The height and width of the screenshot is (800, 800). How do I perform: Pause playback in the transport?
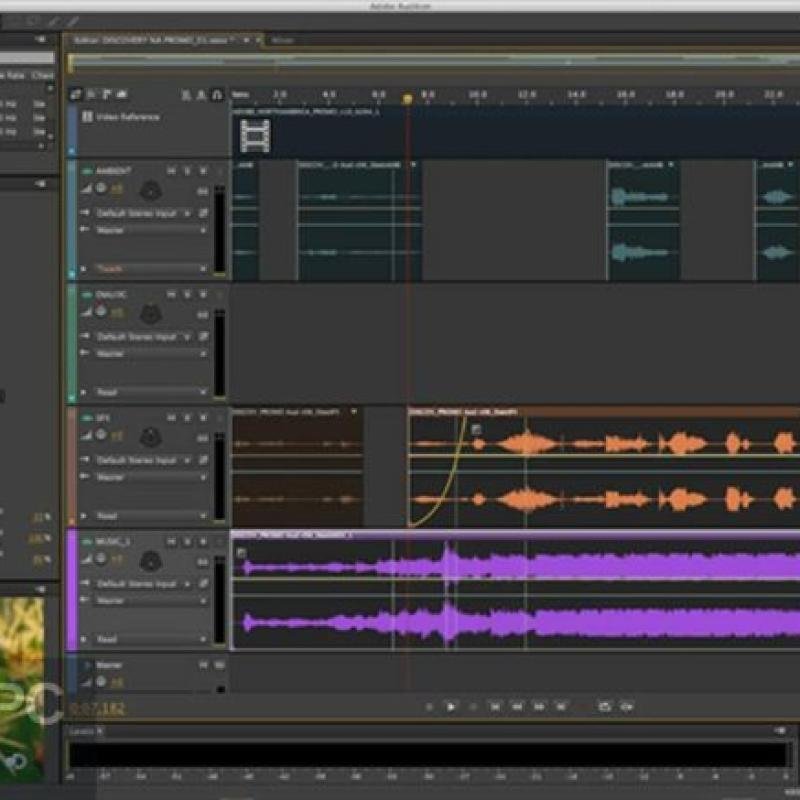tap(473, 707)
